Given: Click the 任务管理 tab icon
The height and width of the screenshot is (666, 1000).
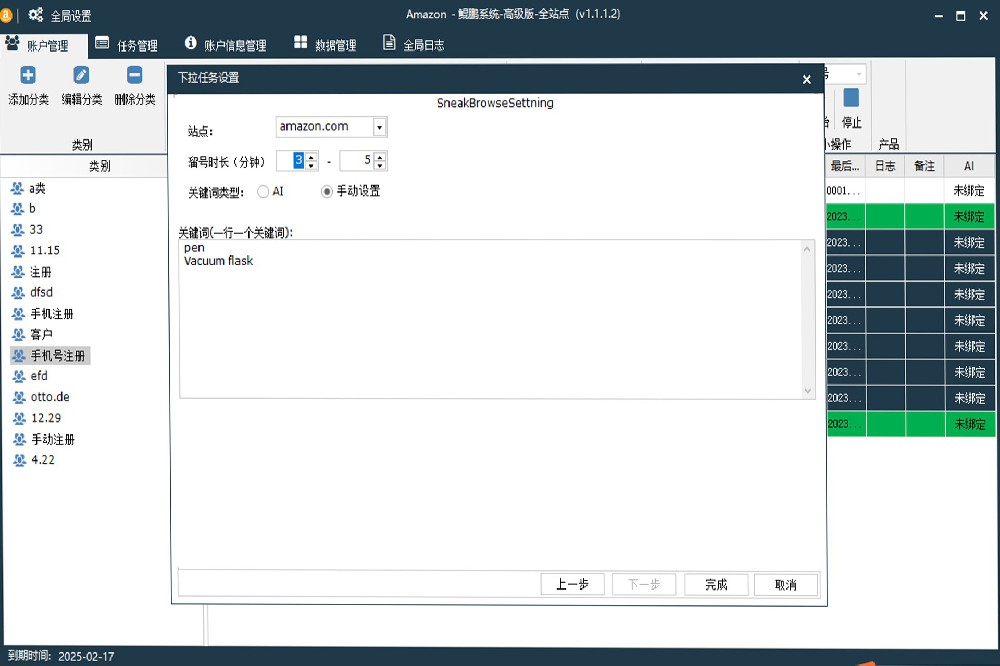Looking at the screenshot, I should tap(102, 43).
